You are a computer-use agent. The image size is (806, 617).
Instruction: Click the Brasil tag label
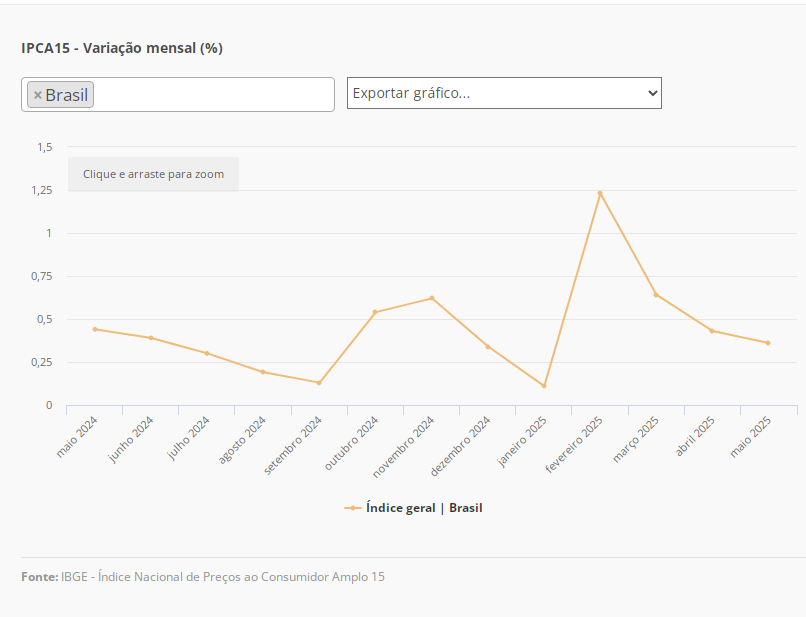(67, 96)
